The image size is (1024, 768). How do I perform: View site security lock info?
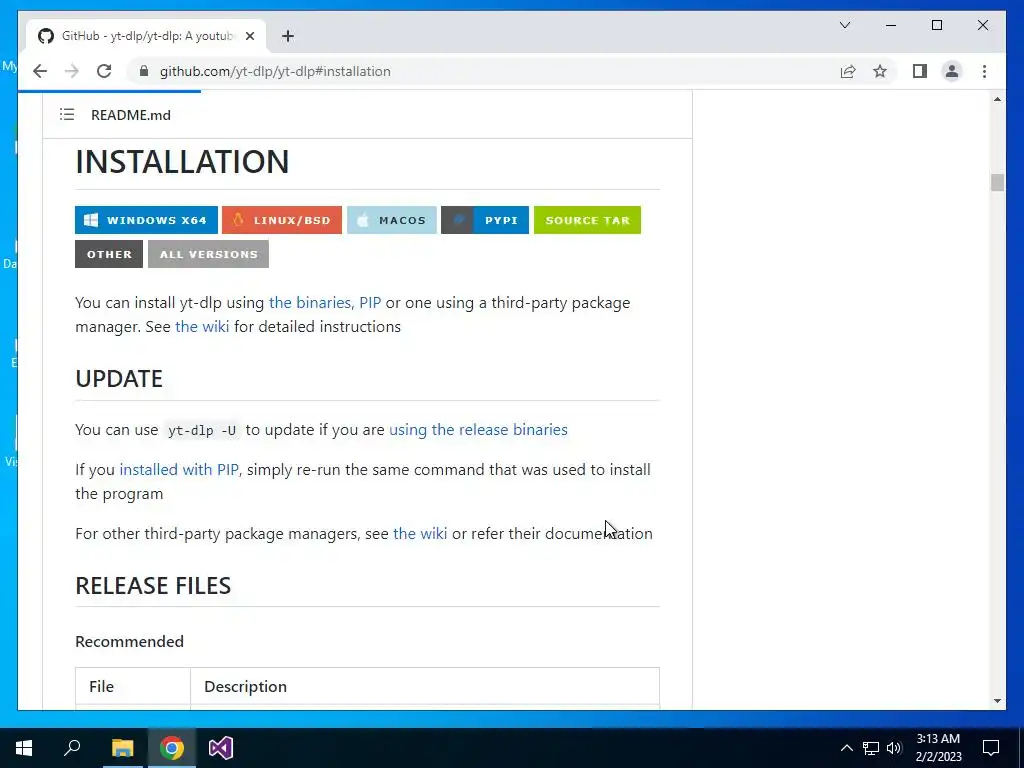click(144, 71)
